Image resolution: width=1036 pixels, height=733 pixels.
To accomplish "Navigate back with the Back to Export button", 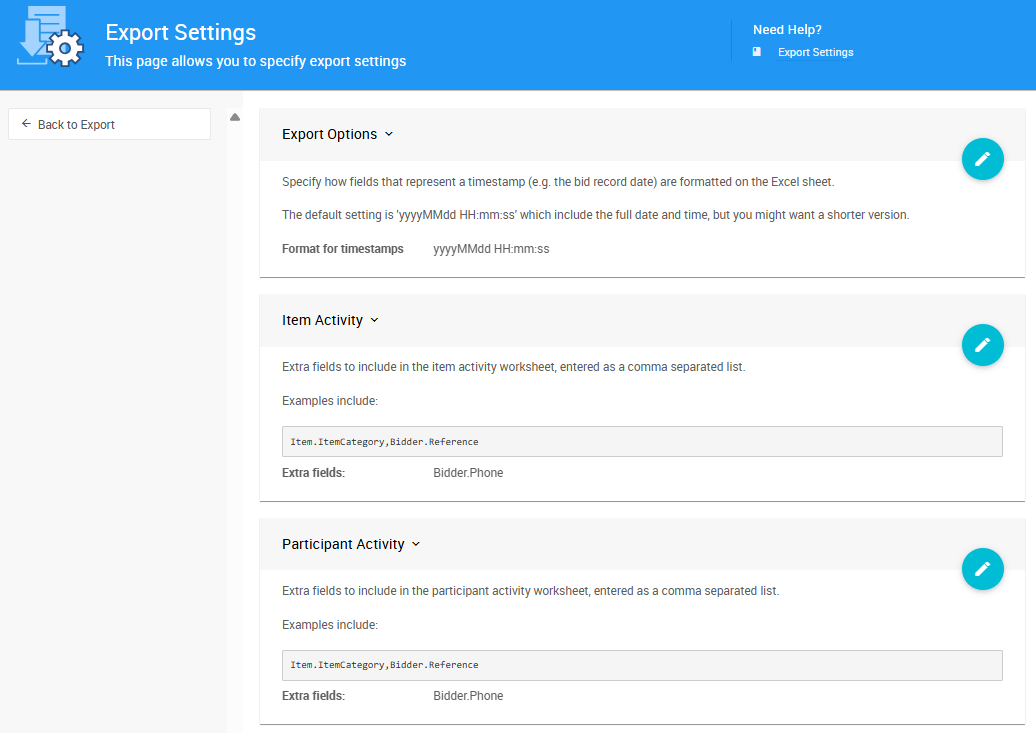I will [108, 123].
